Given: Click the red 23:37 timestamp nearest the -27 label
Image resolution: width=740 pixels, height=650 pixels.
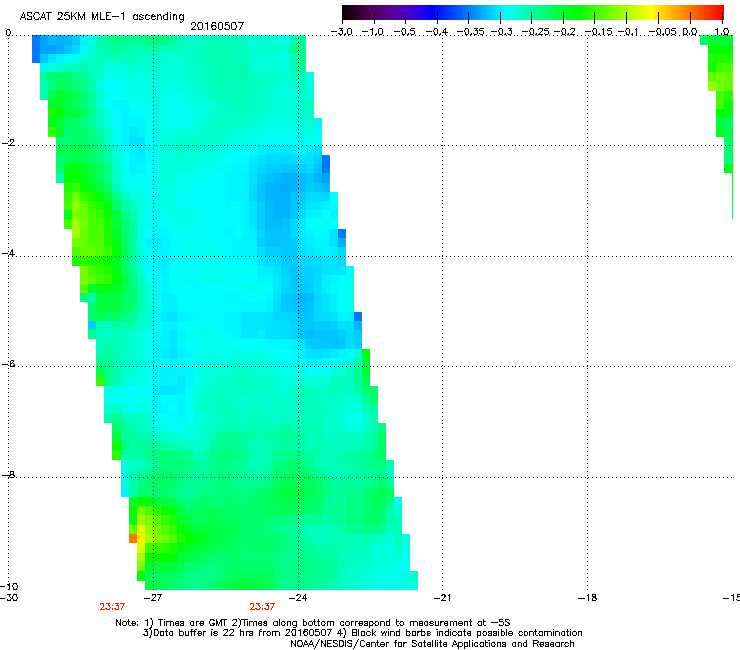Looking at the screenshot, I should coord(112,607).
